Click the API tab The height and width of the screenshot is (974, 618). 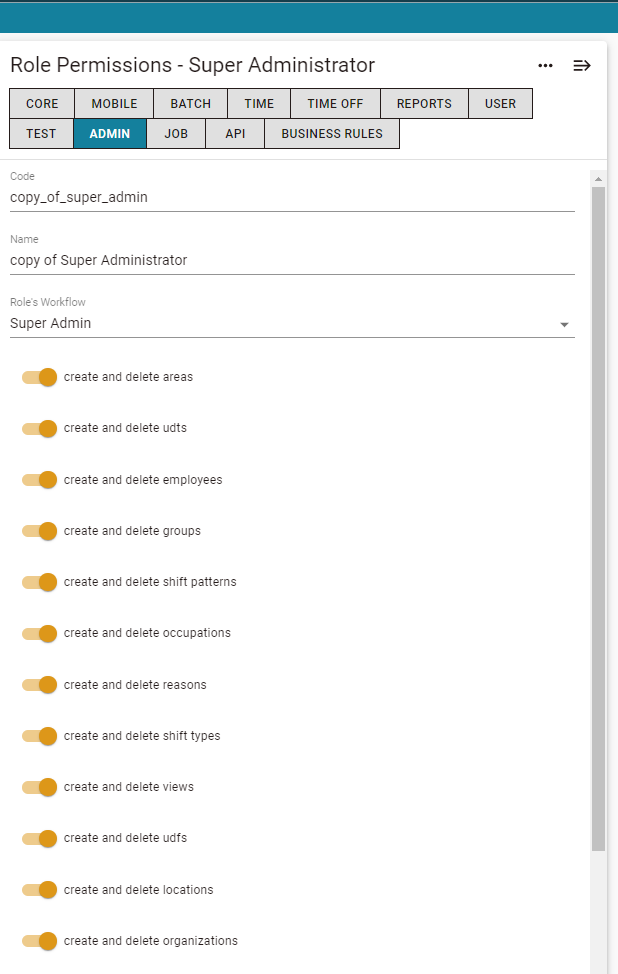coord(235,134)
